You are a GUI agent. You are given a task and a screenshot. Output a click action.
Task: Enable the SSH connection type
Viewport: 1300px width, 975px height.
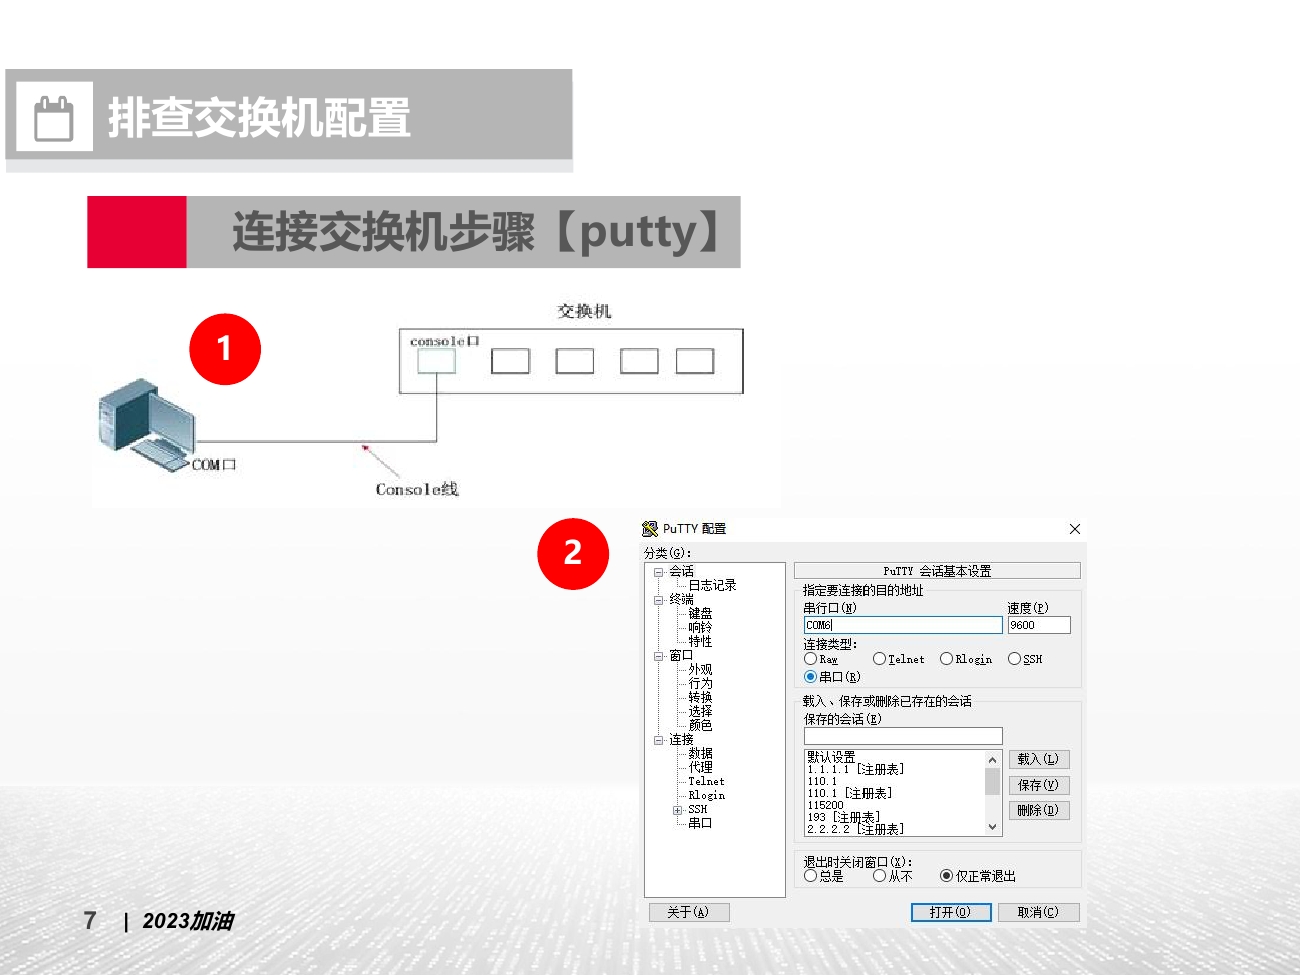(1014, 658)
